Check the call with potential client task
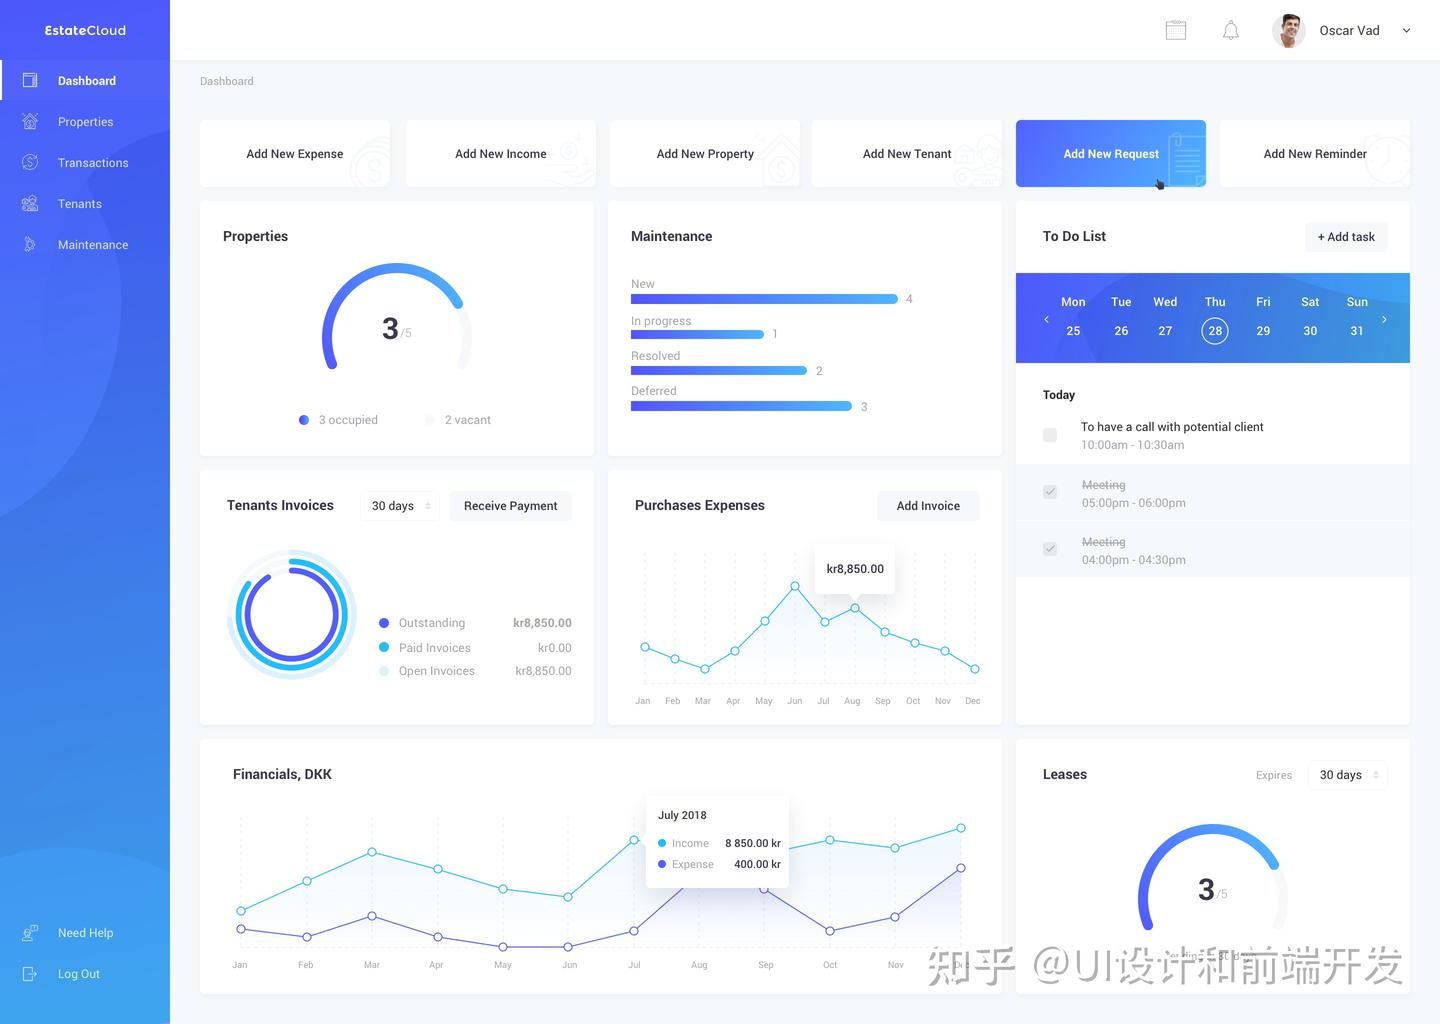The height and width of the screenshot is (1024, 1440). pos(1050,435)
